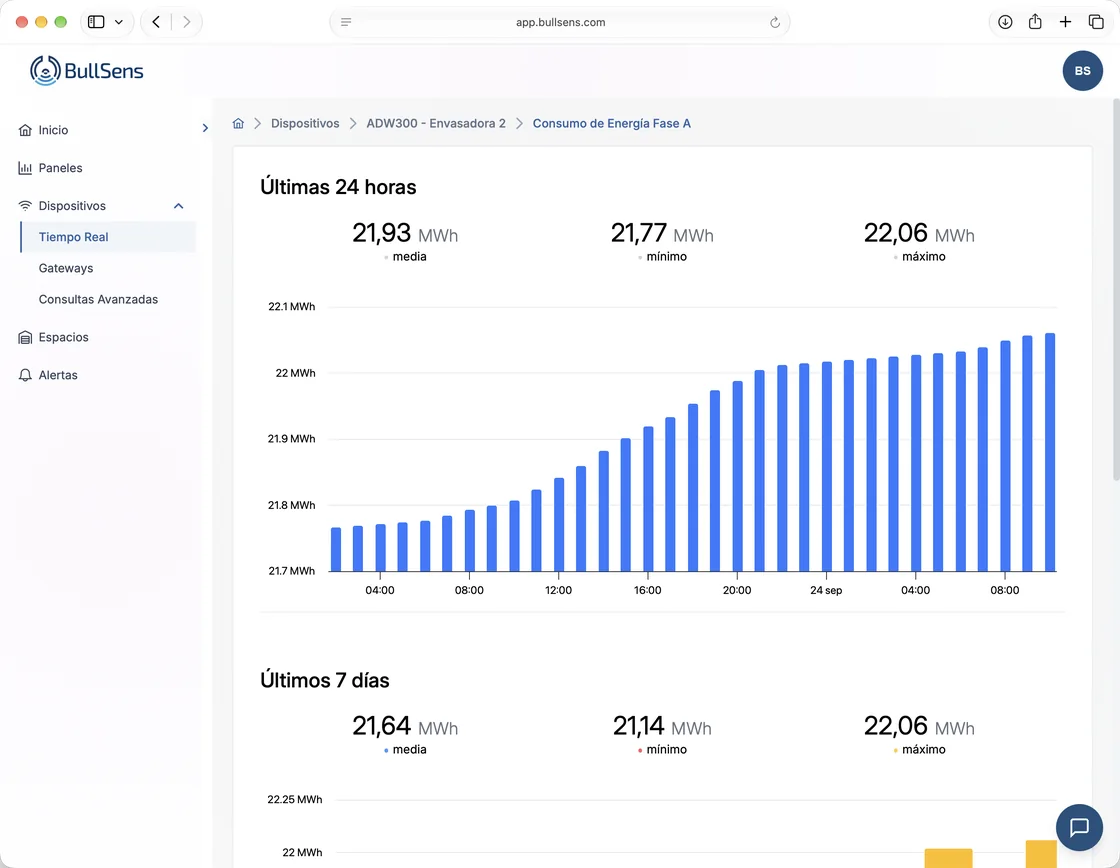The width and height of the screenshot is (1120, 868).
Task: Click the 24 sep axis label
Action: click(826, 590)
